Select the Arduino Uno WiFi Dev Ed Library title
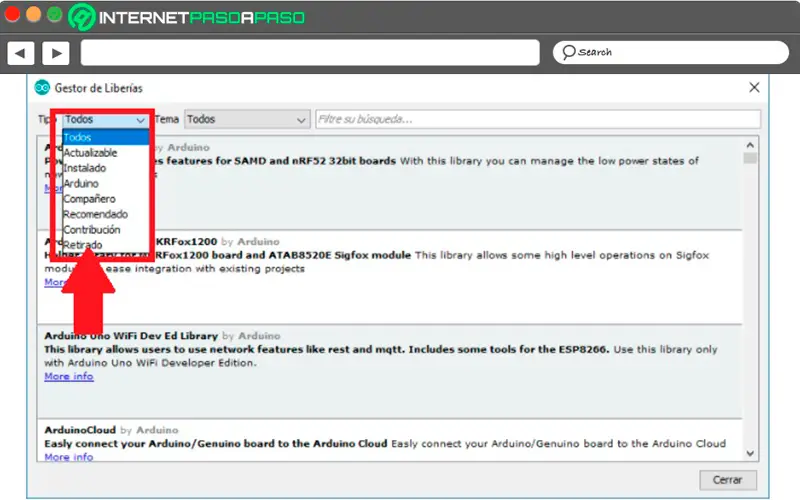800x500 pixels. click(131, 336)
